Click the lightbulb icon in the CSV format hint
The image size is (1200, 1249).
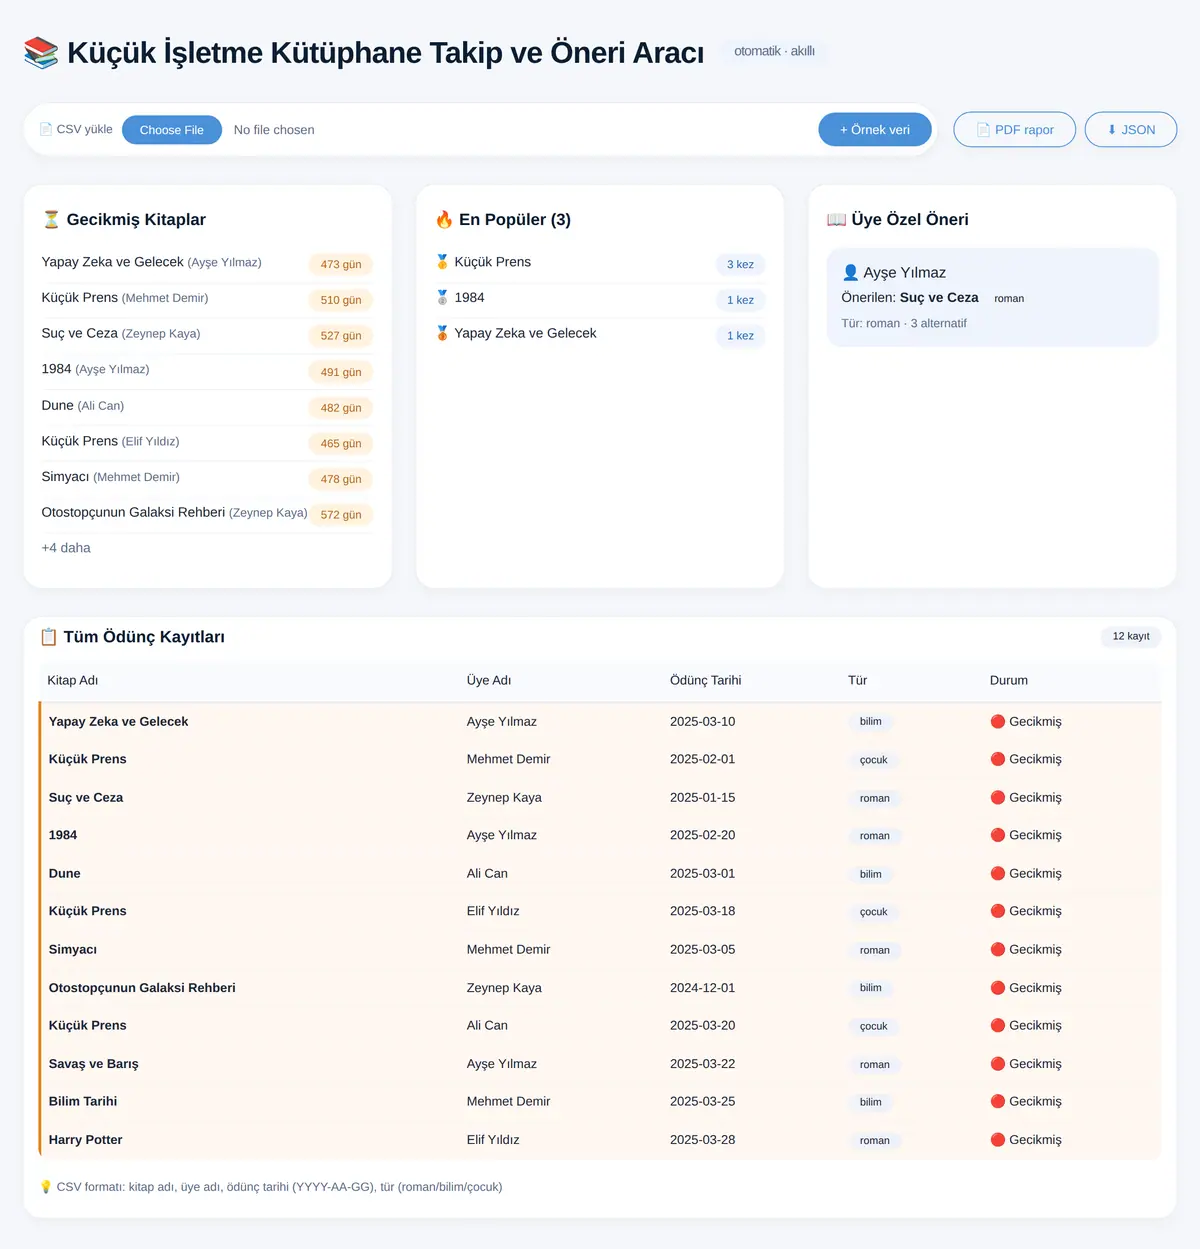tap(46, 1187)
